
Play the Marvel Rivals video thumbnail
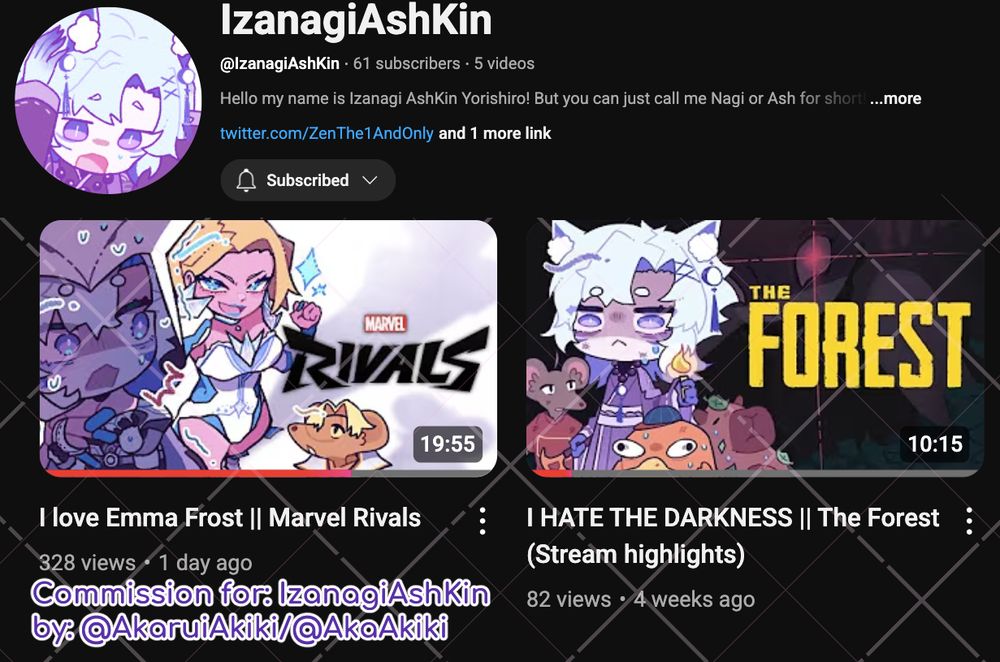(268, 348)
